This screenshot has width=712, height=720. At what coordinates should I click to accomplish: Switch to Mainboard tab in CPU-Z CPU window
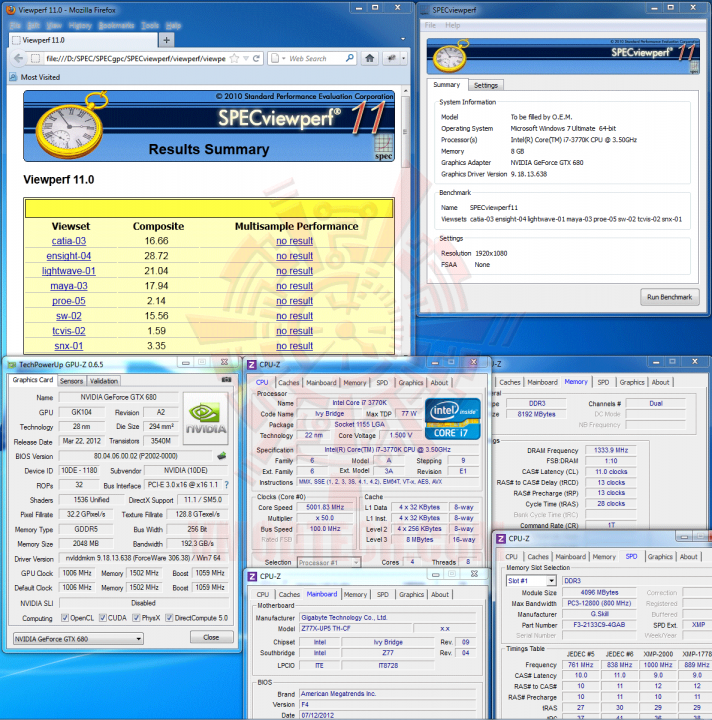[321, 382]
